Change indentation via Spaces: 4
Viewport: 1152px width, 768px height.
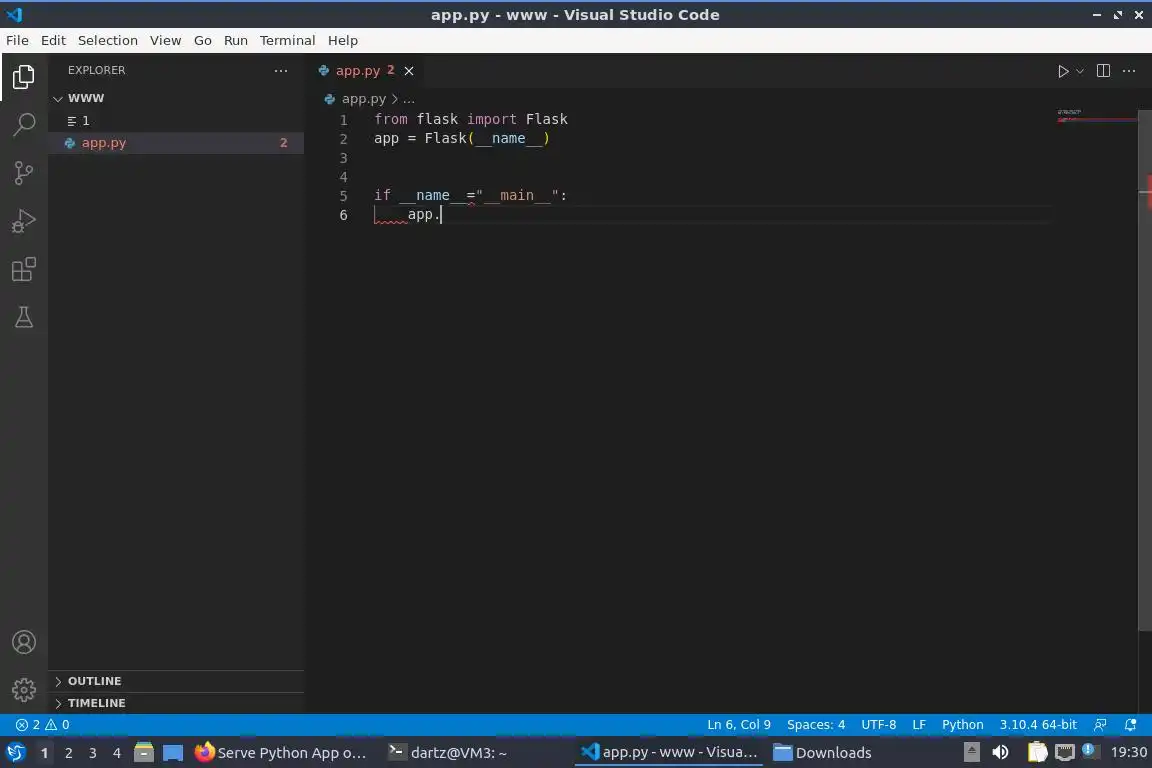point(816,725)
